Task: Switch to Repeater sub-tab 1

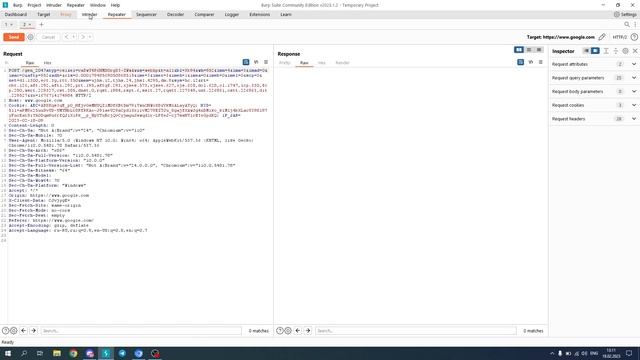Action: click(x=8, y=24)
